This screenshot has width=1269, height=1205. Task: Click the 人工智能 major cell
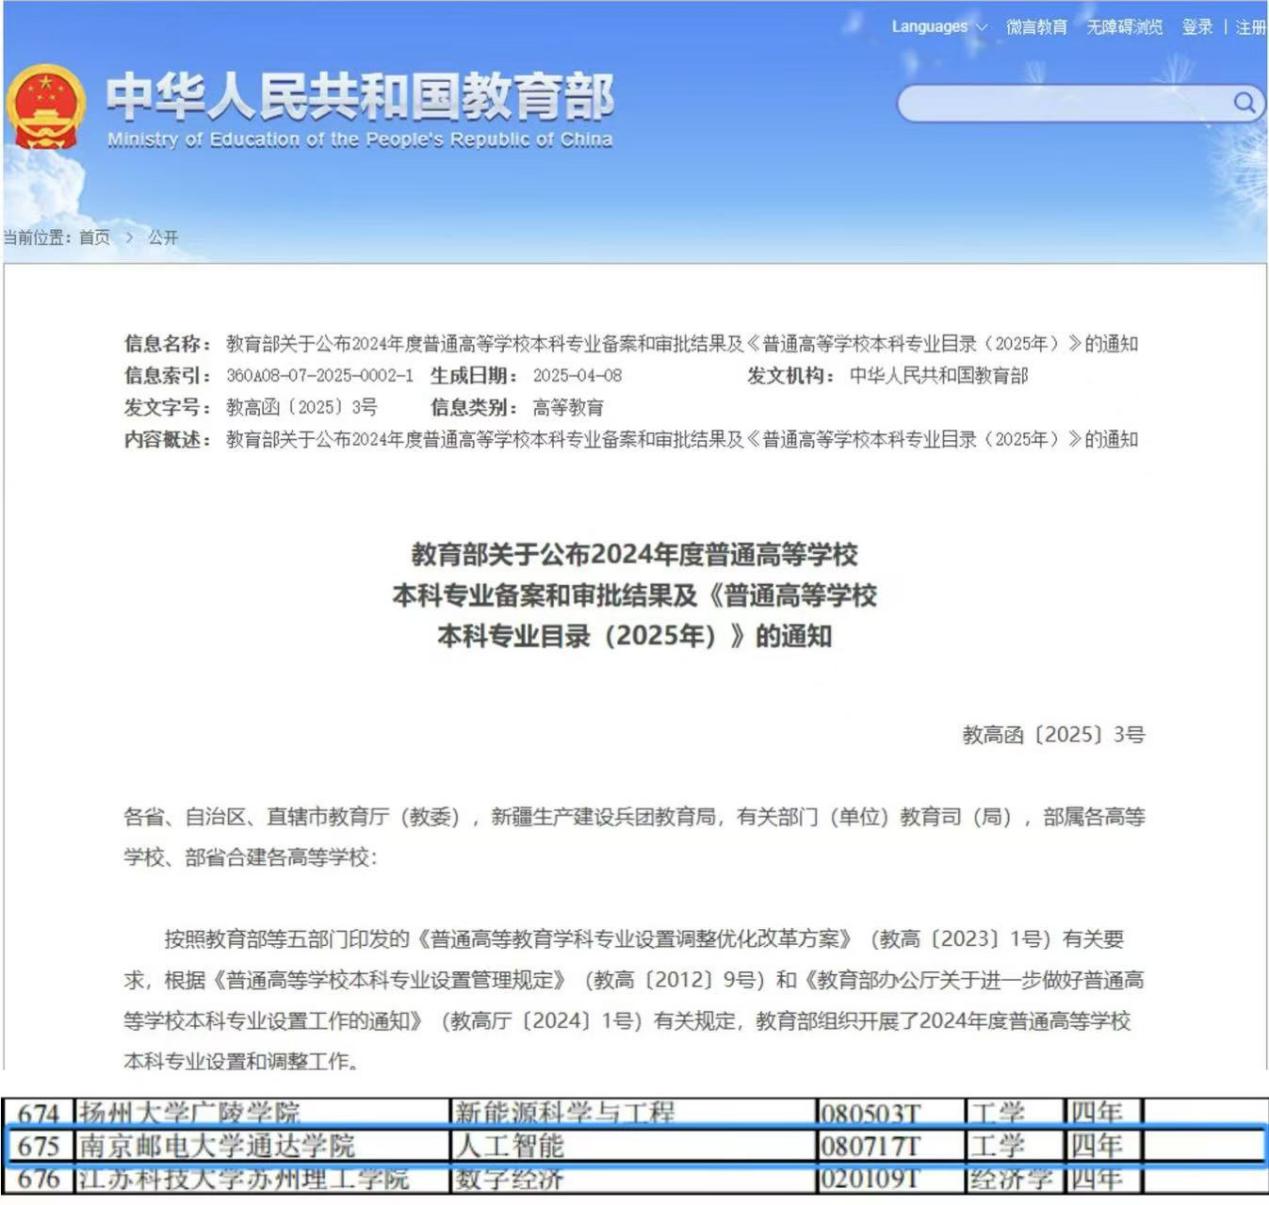[509, 1145]
